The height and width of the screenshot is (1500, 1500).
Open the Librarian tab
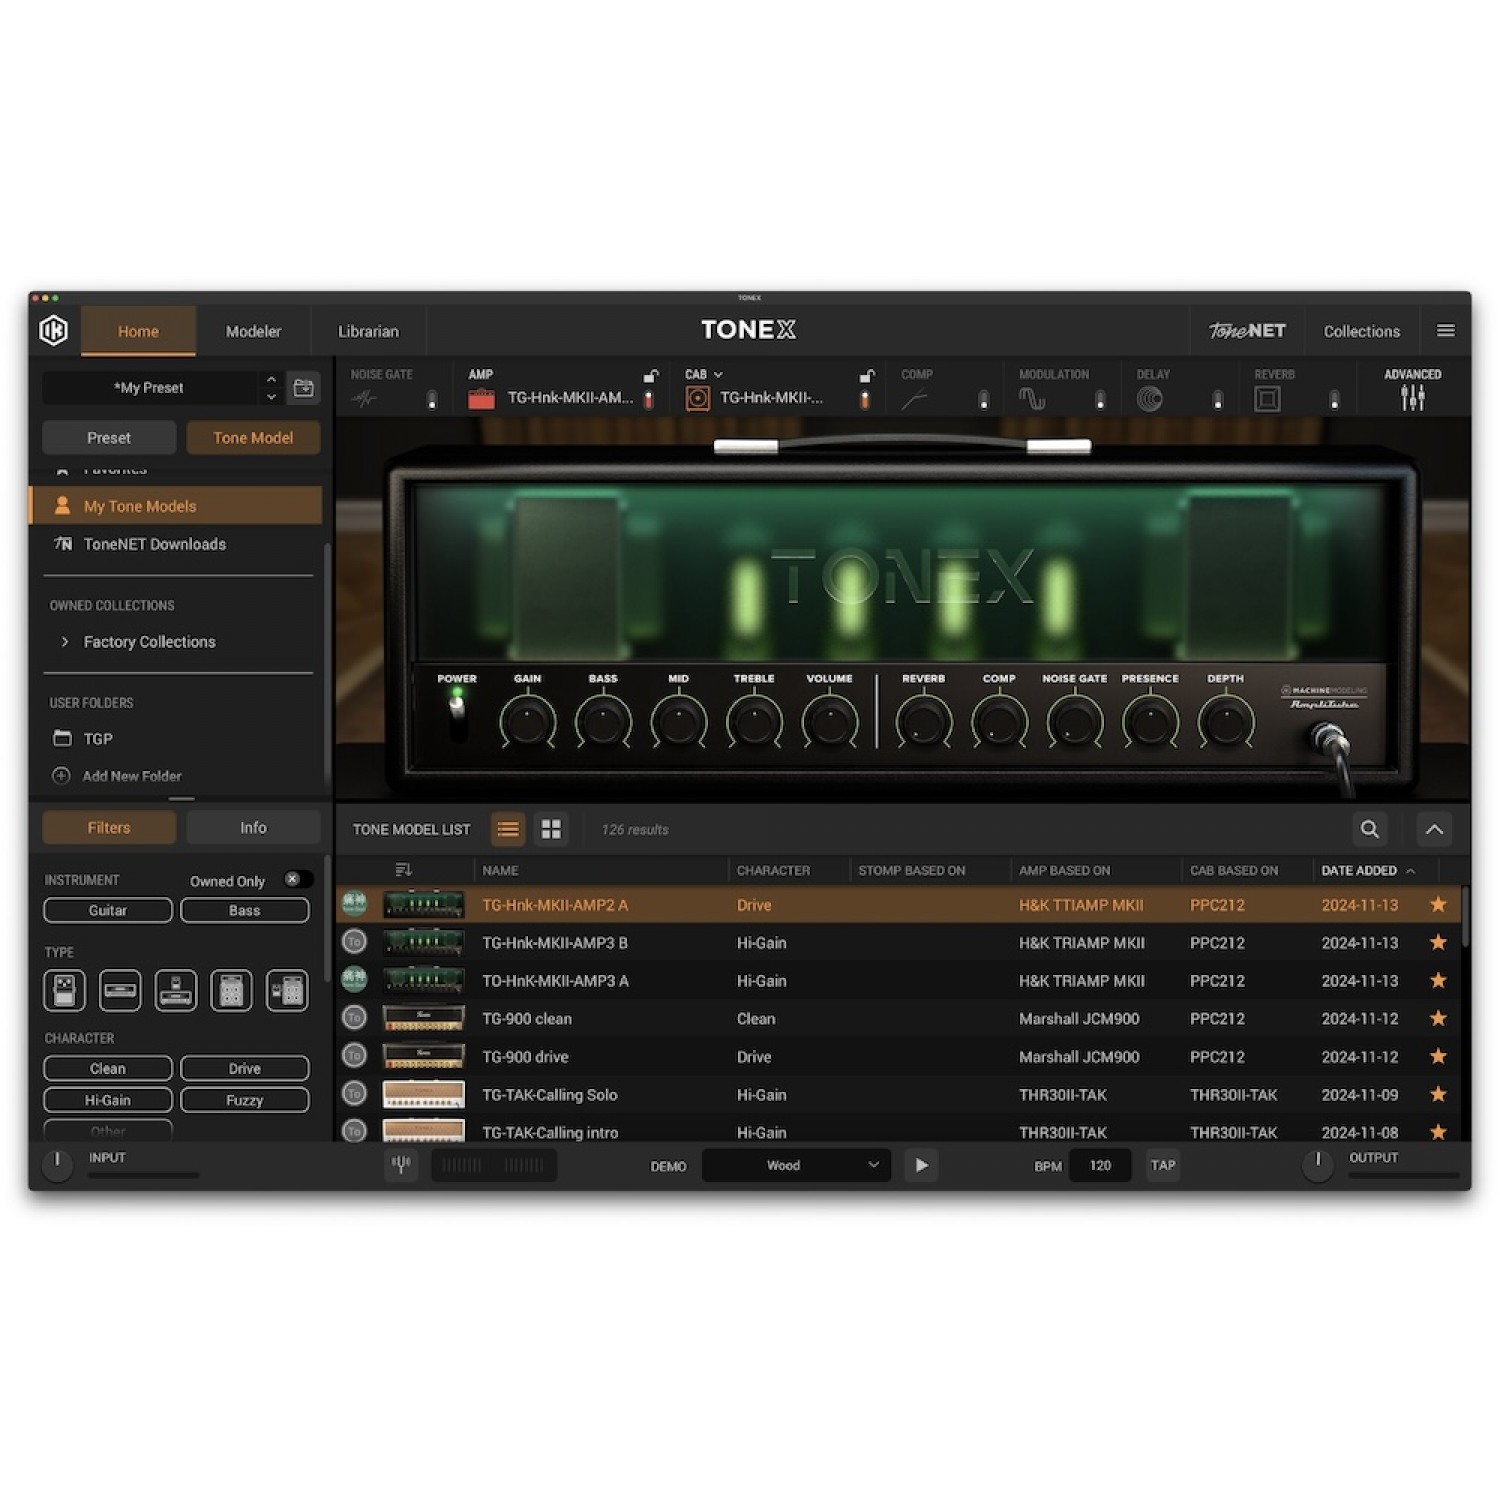click(x=368, y=331)
